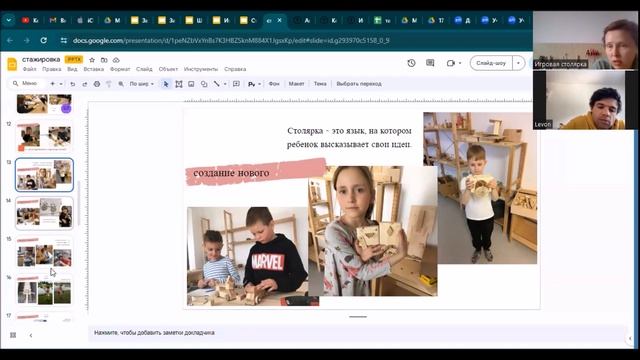
Task: Reload the page with the refresh icon
Action: (43, 40)
